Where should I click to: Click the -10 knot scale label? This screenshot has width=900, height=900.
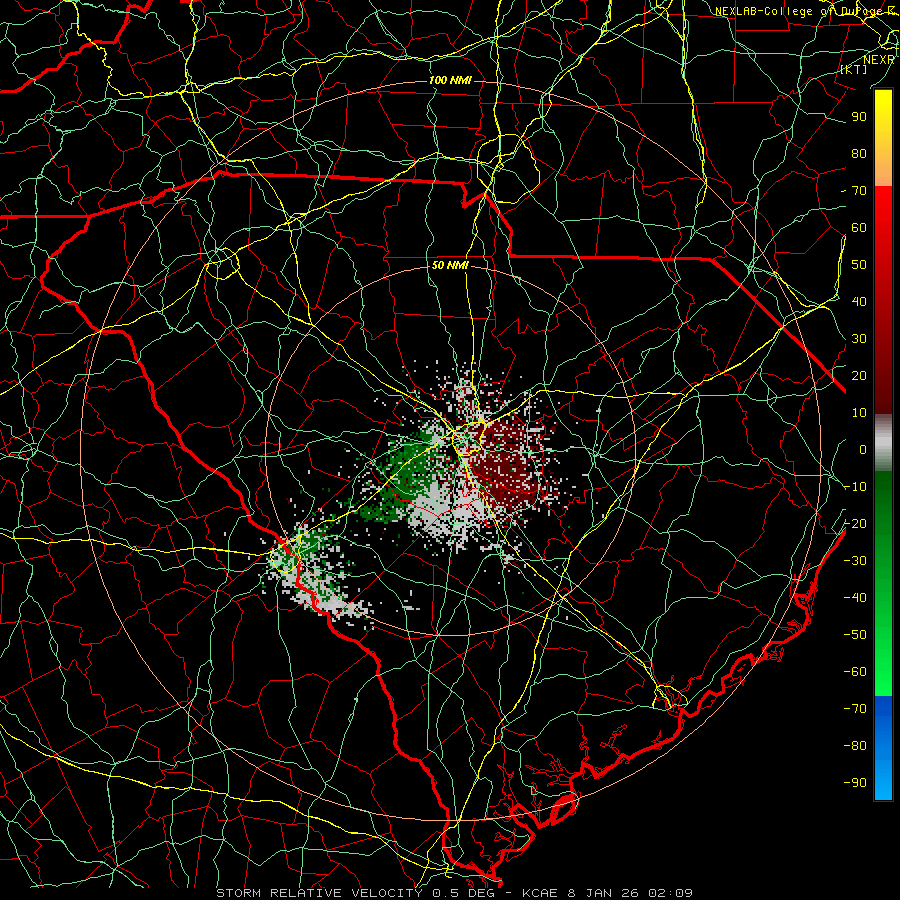[855, 487]
